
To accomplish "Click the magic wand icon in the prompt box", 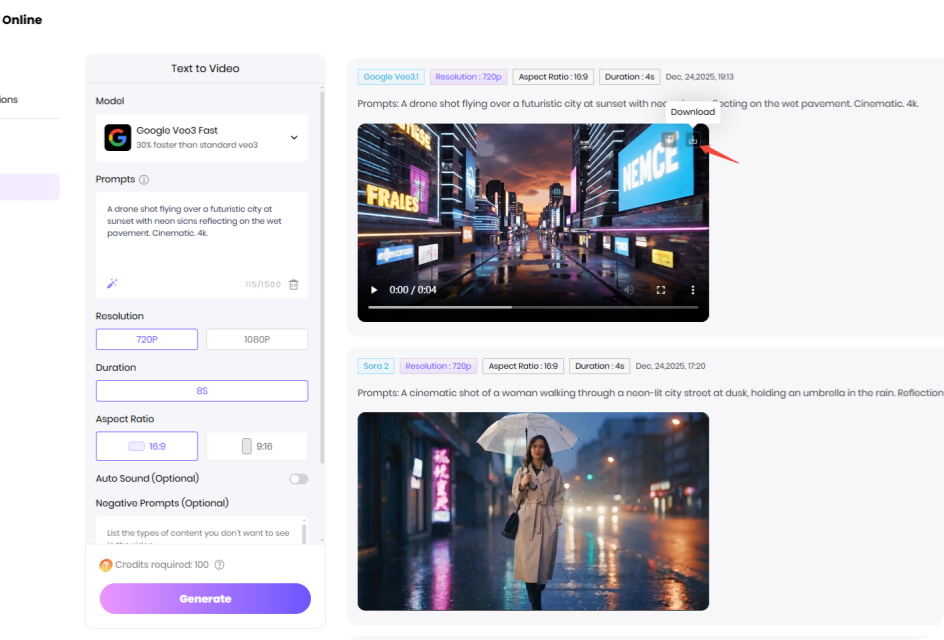I will [x=111, y=284].
